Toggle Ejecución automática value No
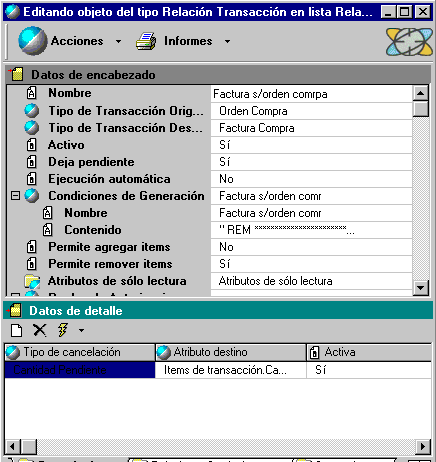Image resolution: width=436 pixels, height=462 pixels. tap(311, 179)
